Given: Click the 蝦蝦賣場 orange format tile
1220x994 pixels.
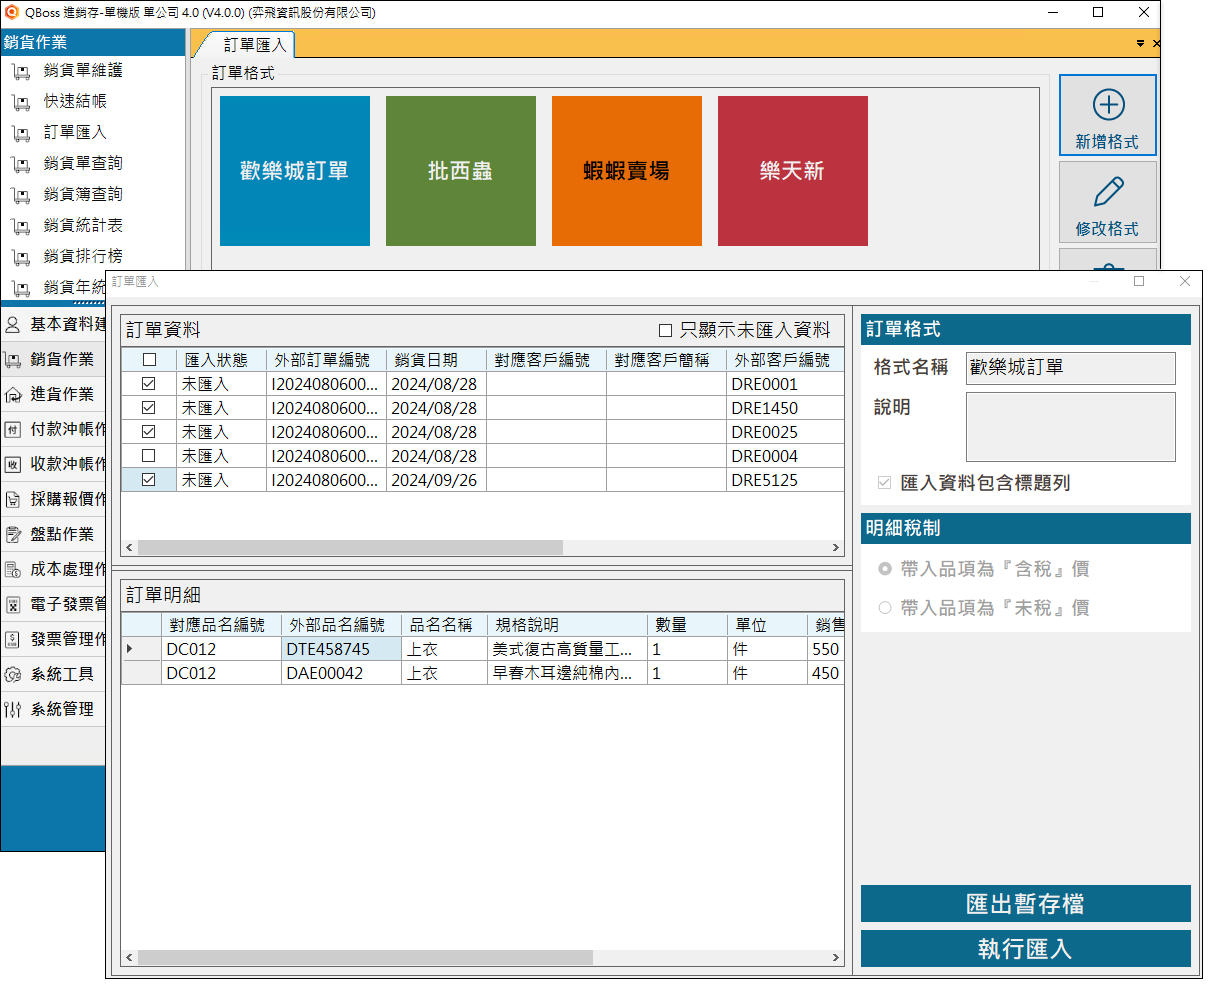Looking at the screenshot, I should point(627,171).
